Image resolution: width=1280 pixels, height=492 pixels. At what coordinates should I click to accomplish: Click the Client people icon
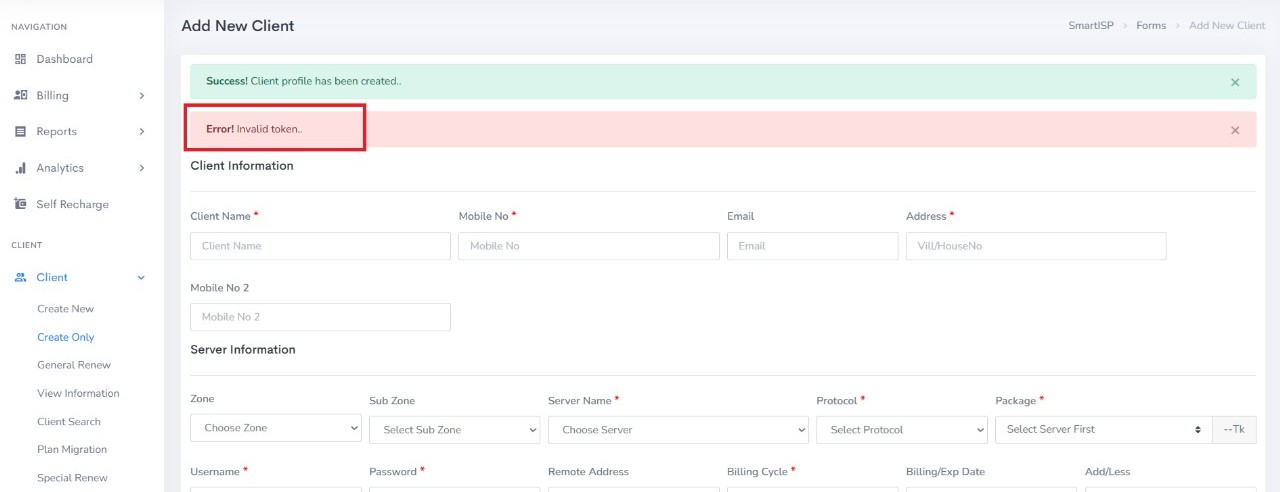(x=20, y=278)
